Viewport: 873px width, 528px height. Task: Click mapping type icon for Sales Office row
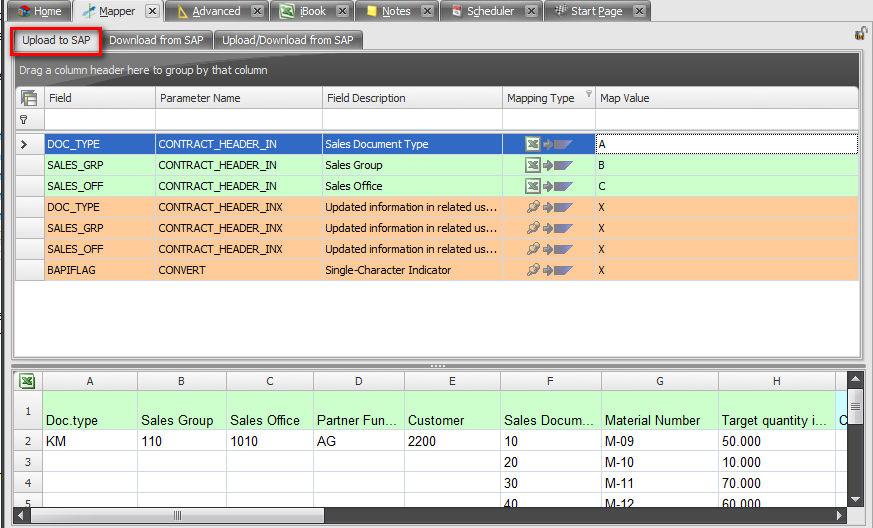click(x=549, y=186)
